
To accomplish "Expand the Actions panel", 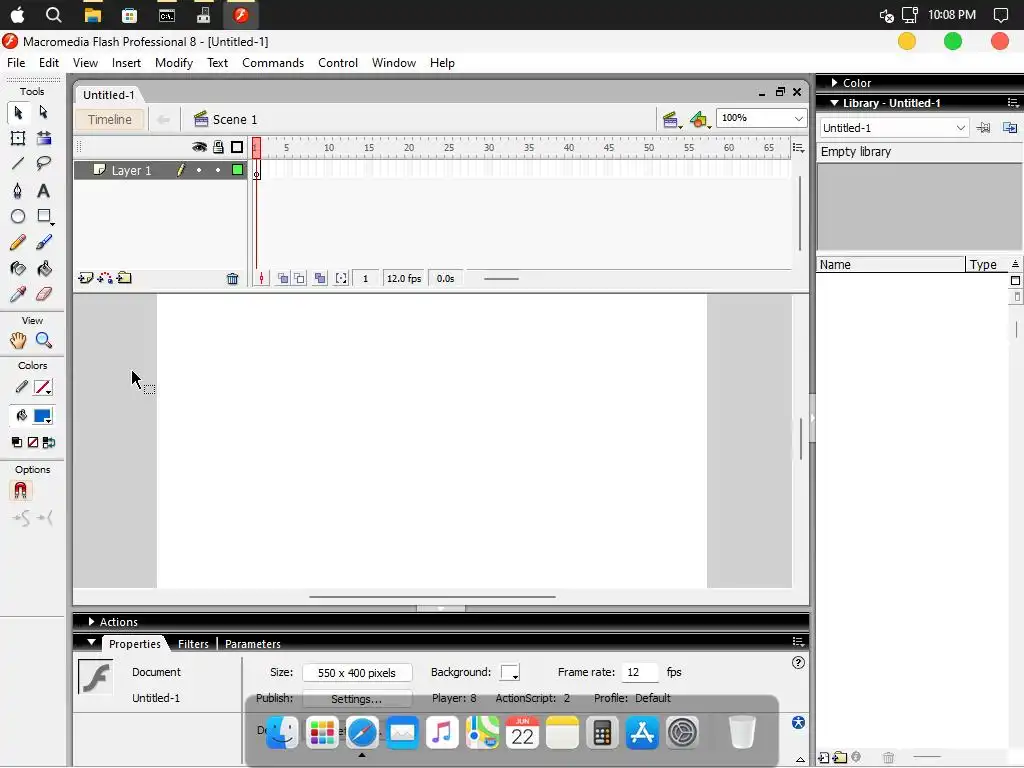I will pos(91,622).
